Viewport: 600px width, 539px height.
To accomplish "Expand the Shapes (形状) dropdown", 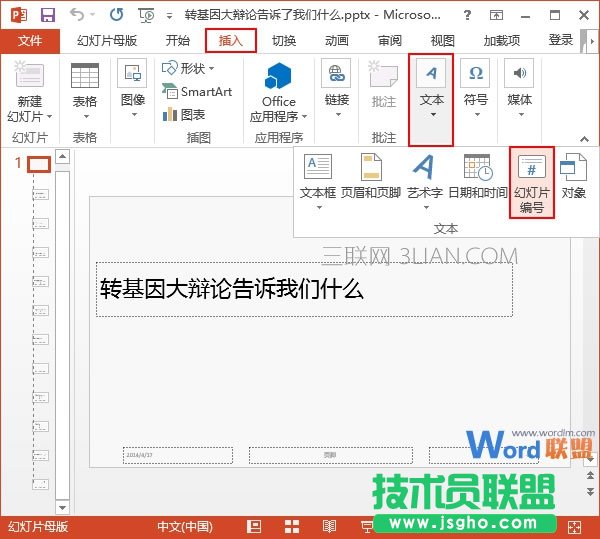I will 189,68.
